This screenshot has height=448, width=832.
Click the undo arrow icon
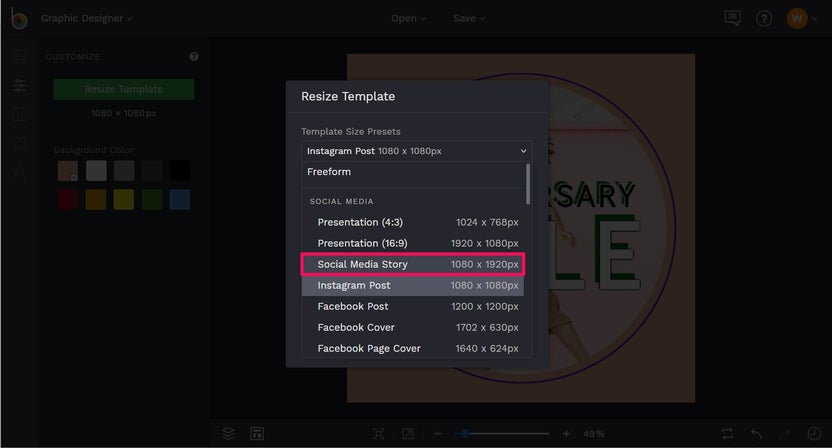[757, 434]
